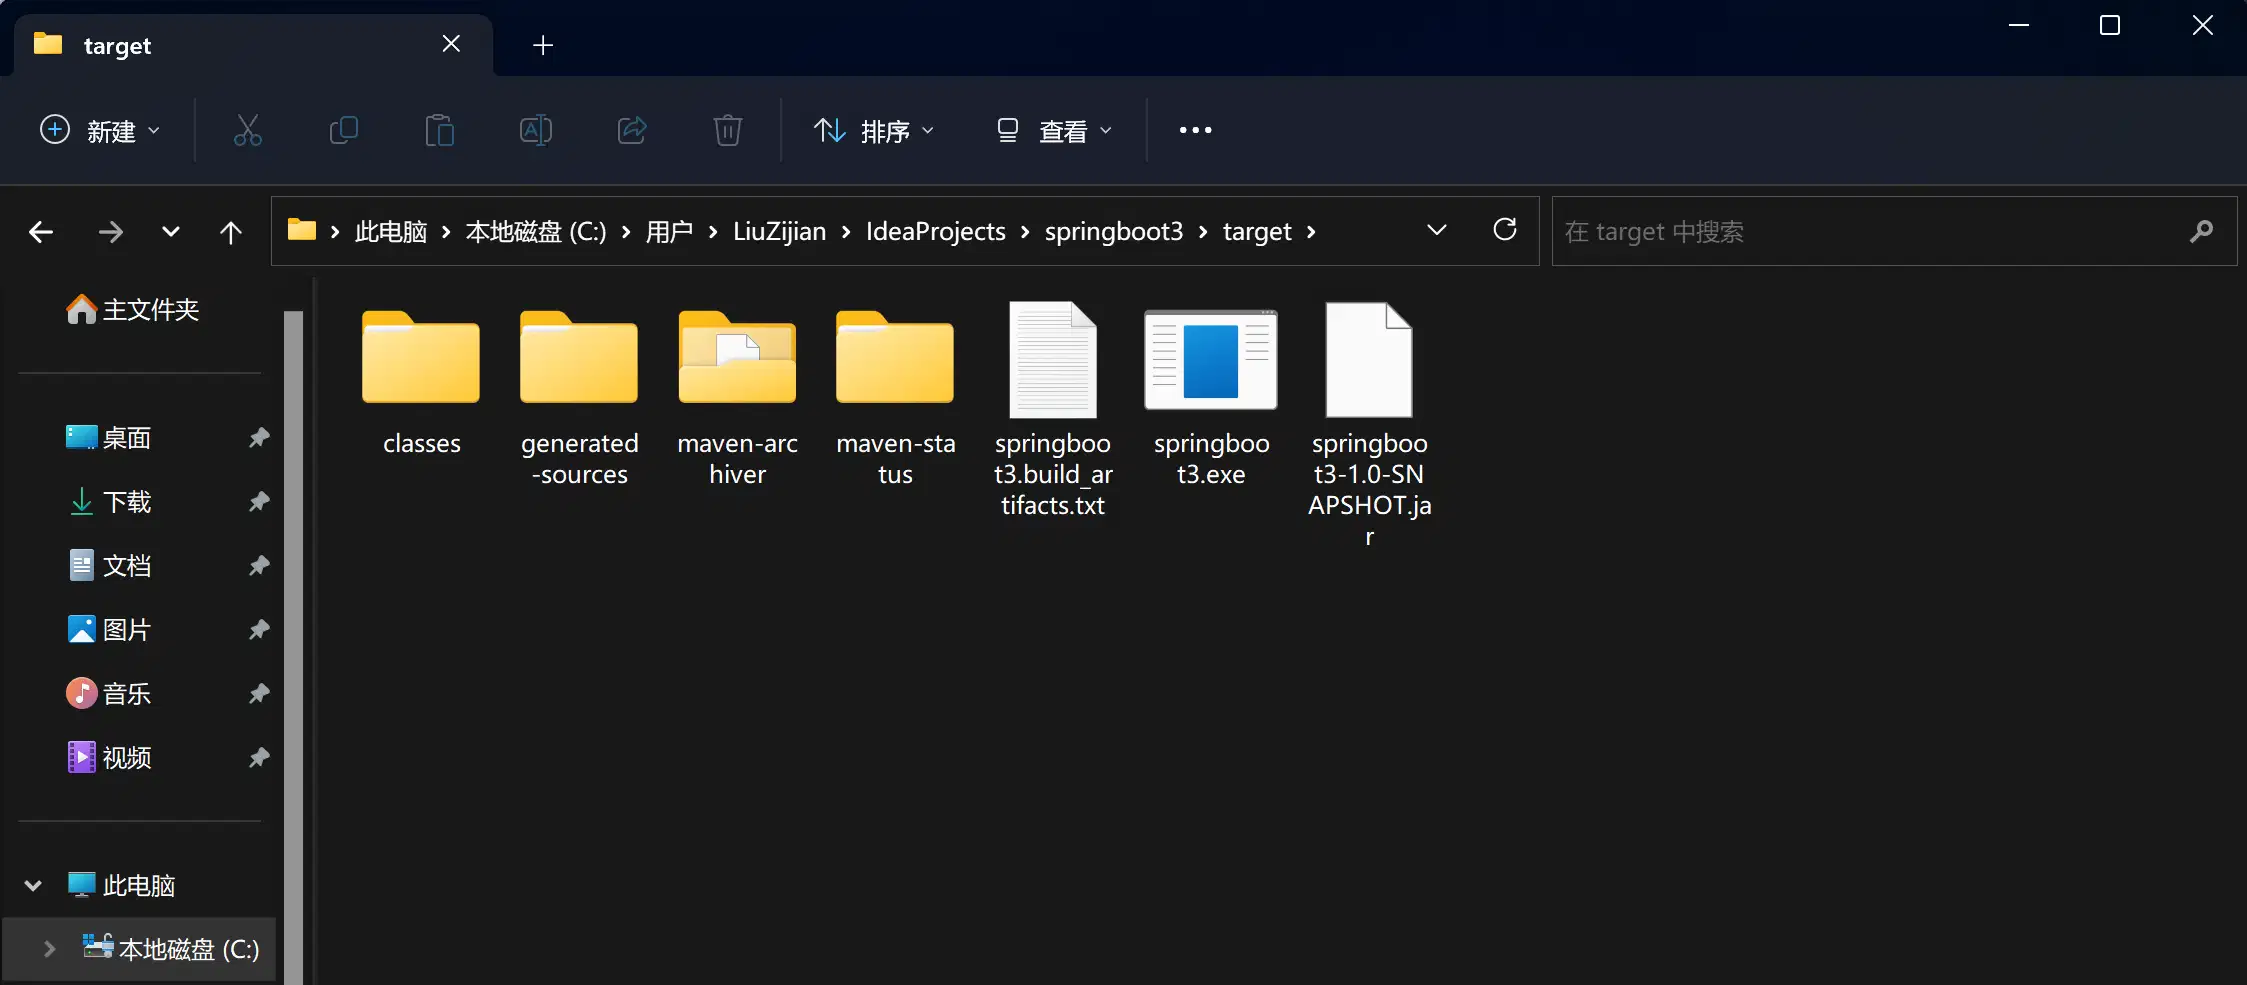Click the Paste icon on the toolbar
The width and height of the screenshot is (2247, 985).
[439, 130]
